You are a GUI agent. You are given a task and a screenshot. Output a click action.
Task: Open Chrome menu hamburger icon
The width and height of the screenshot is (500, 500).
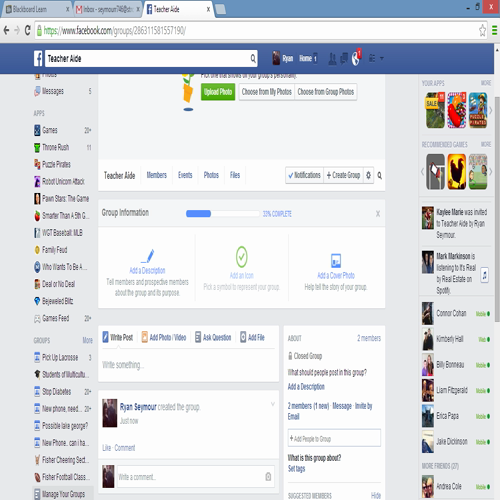pos(494,31)
